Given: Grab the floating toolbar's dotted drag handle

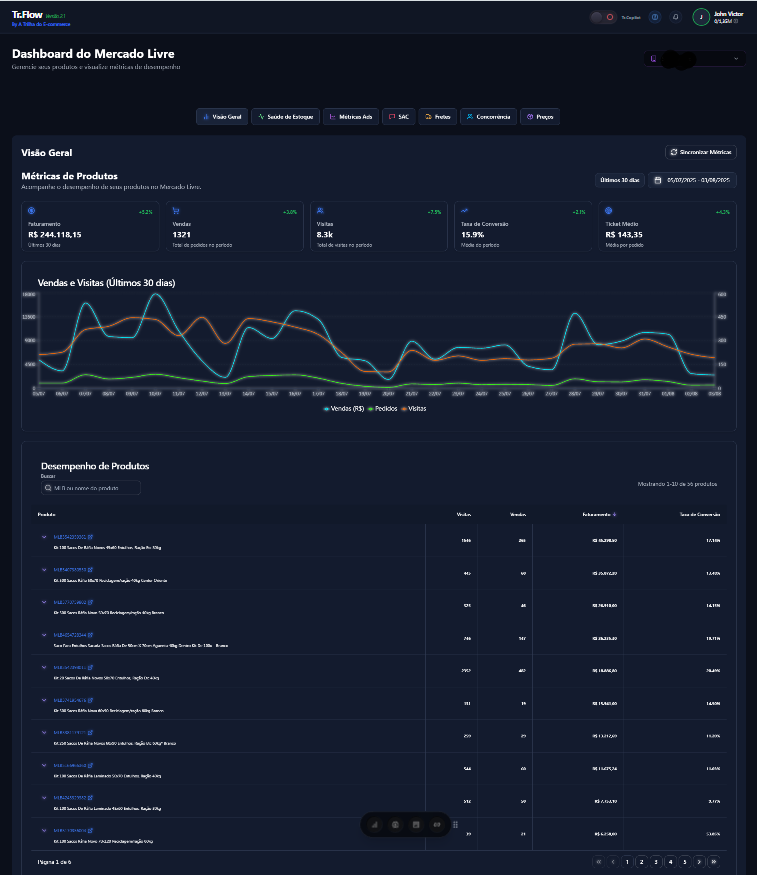Looking at the screenshot, I should tap(455, 825).
